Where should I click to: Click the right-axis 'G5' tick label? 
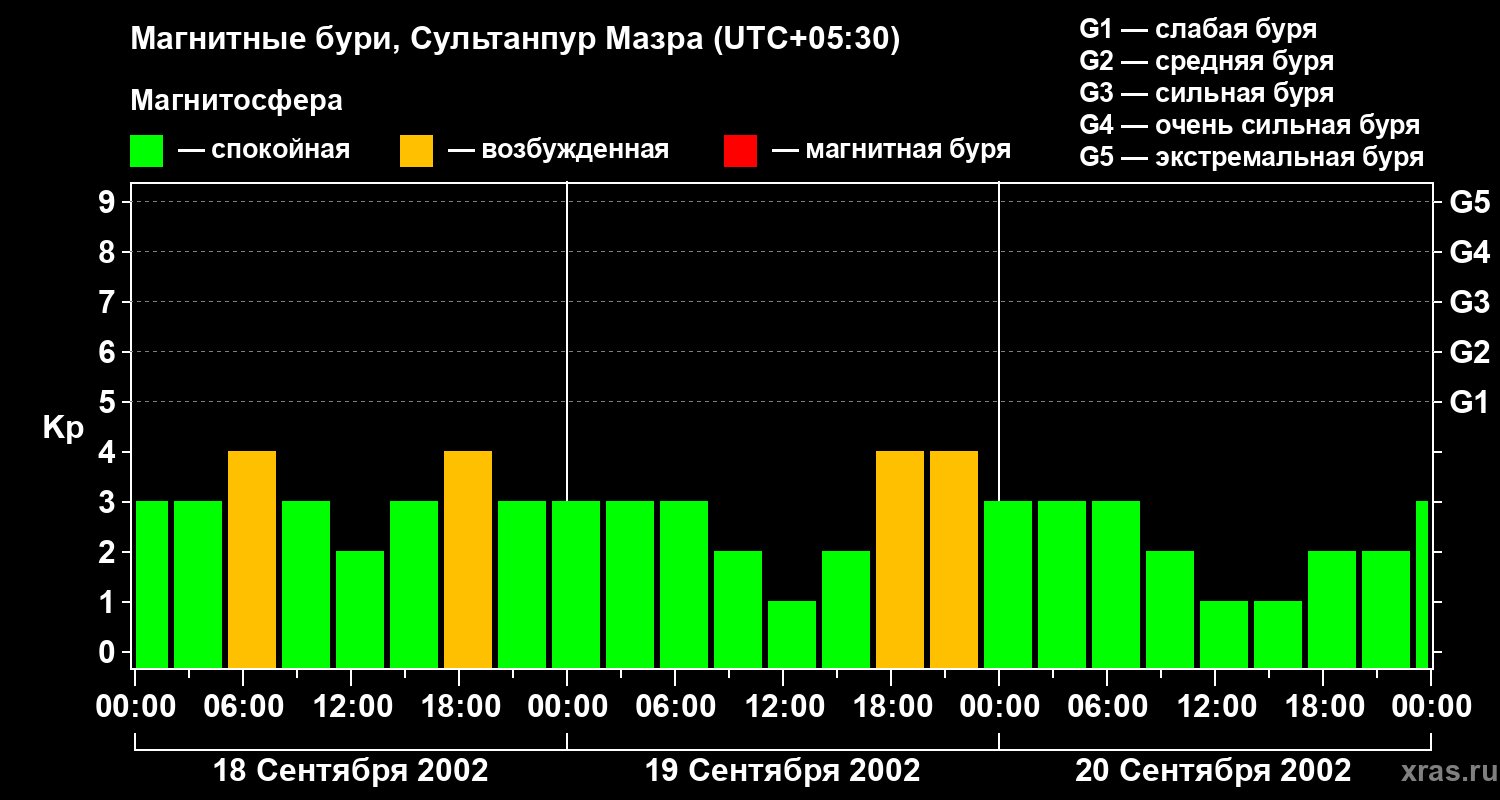[x=1469, y=202]
